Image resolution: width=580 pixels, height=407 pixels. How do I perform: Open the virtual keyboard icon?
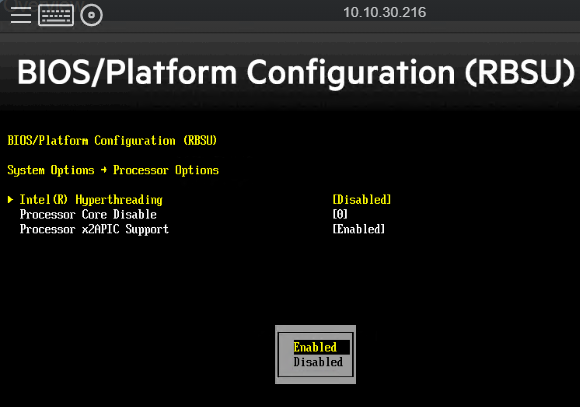[56, 15]
